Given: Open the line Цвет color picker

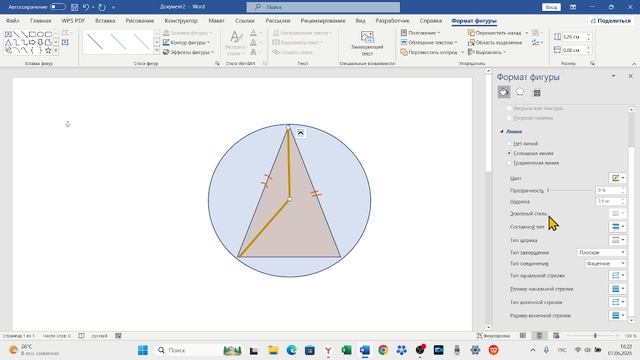Looking at the screenshot, I should 617,178.
